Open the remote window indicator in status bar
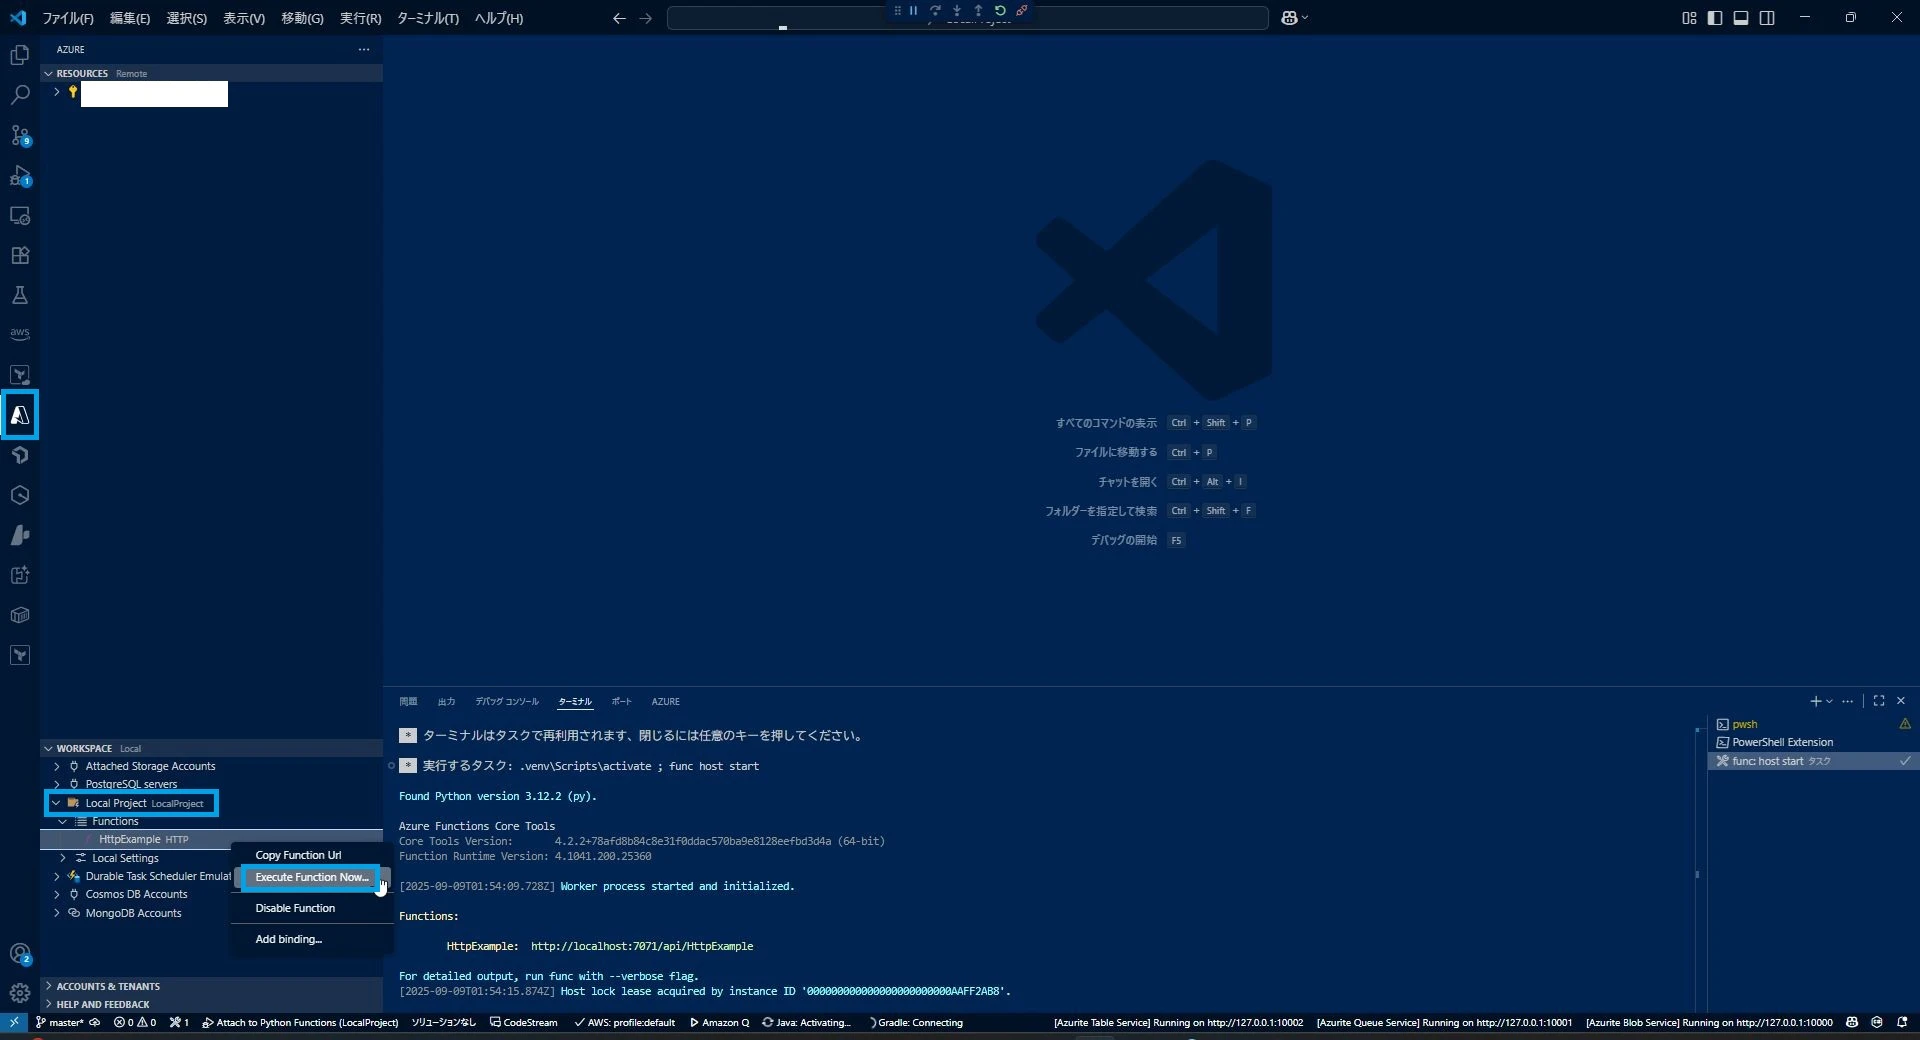 13,1022
